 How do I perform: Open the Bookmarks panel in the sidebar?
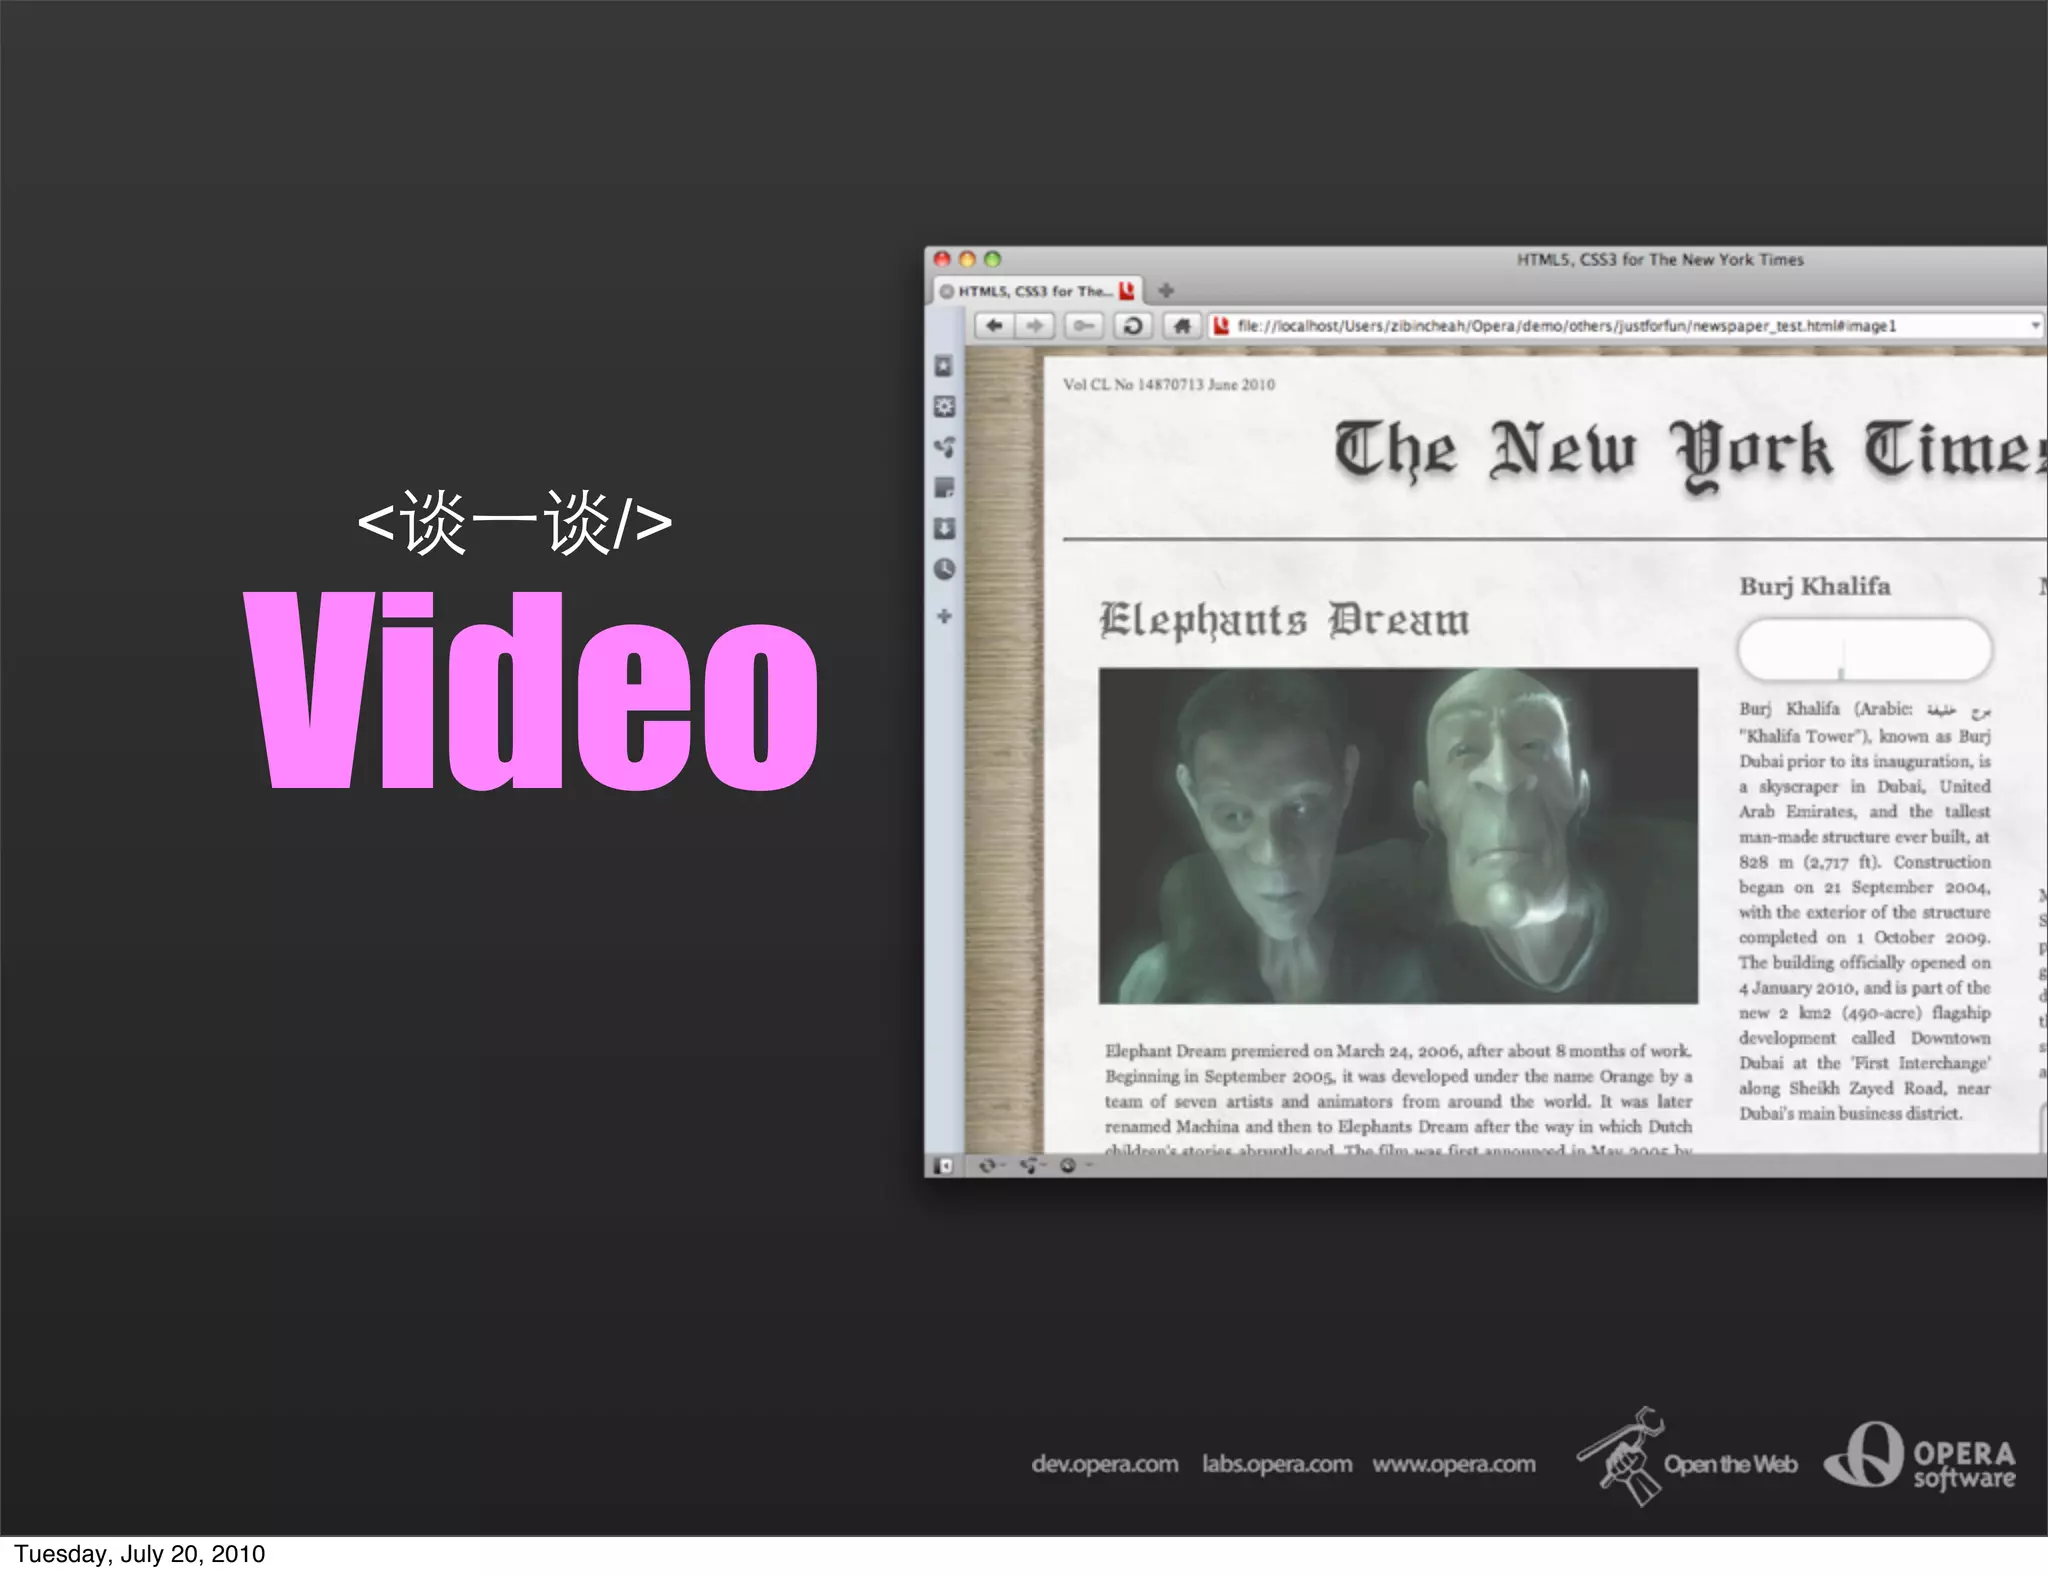944,366
